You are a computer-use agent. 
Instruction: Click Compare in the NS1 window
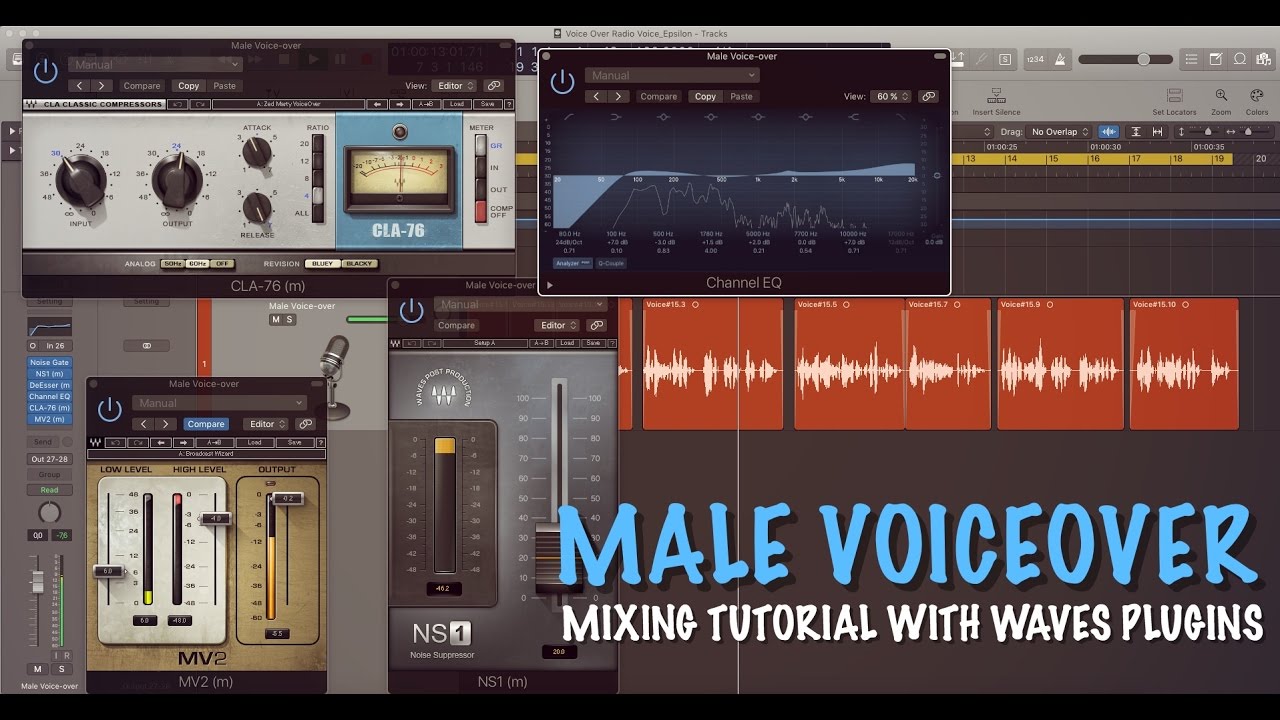tap(456, 325)
